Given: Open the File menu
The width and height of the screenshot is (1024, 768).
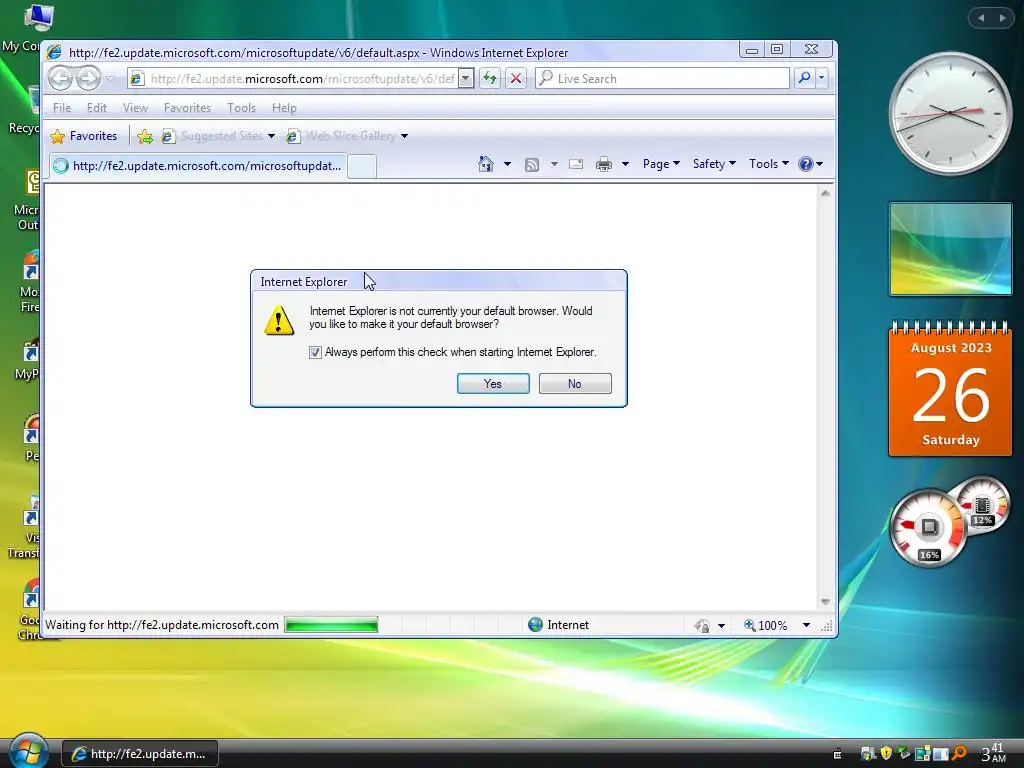Looking at the screenshot, I should [62, 108].
